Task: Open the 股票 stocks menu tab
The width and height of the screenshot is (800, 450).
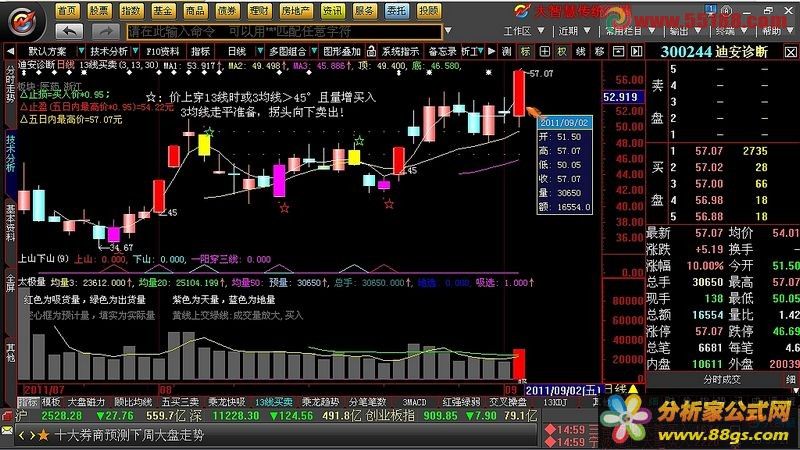Action: (x=99, y=10)
